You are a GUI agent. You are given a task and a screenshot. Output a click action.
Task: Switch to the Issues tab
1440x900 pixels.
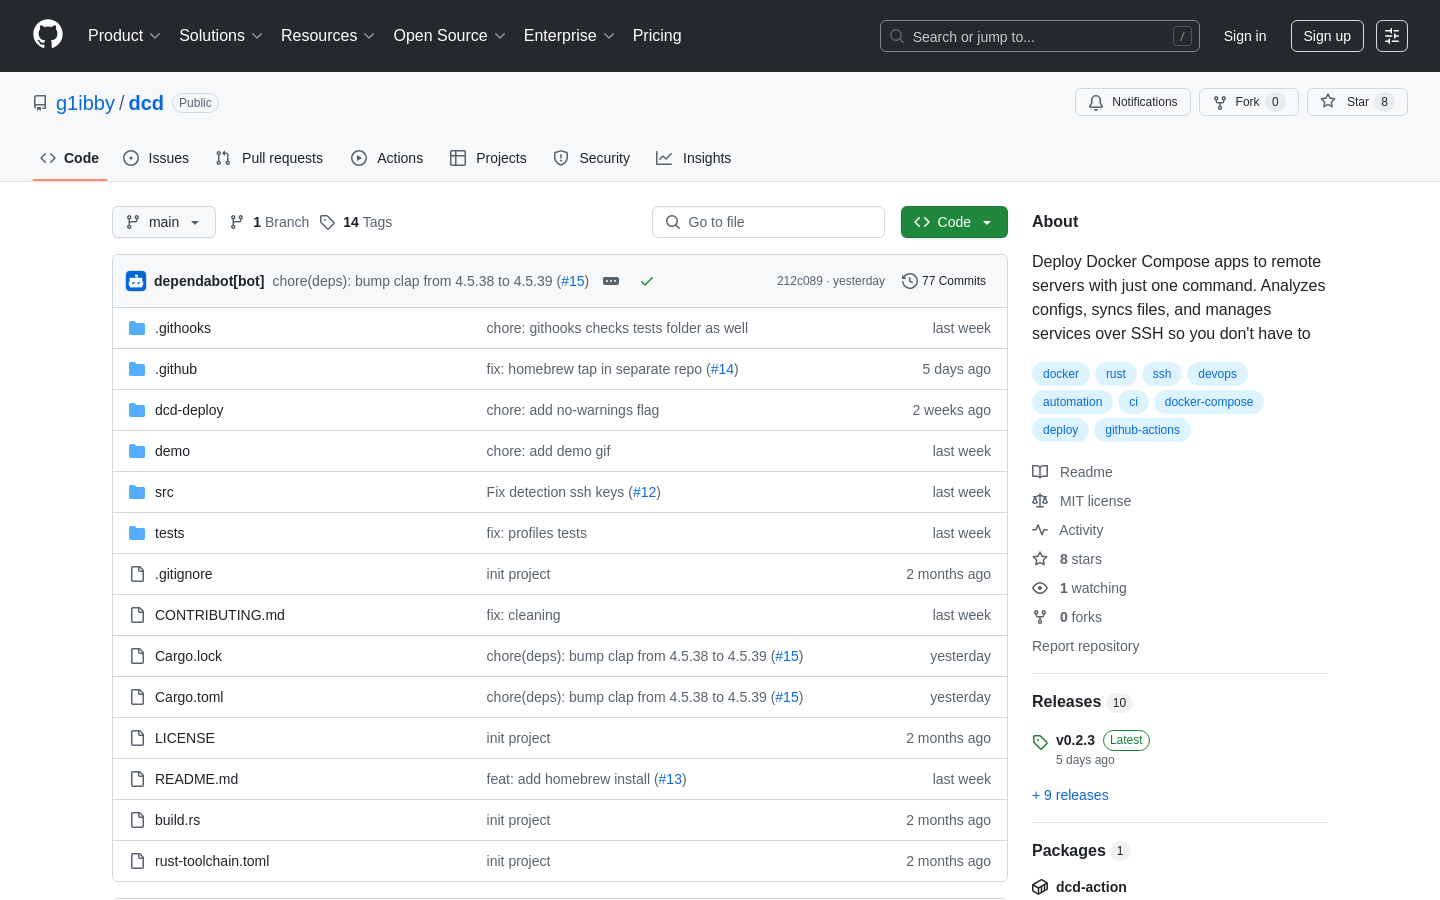156,158
